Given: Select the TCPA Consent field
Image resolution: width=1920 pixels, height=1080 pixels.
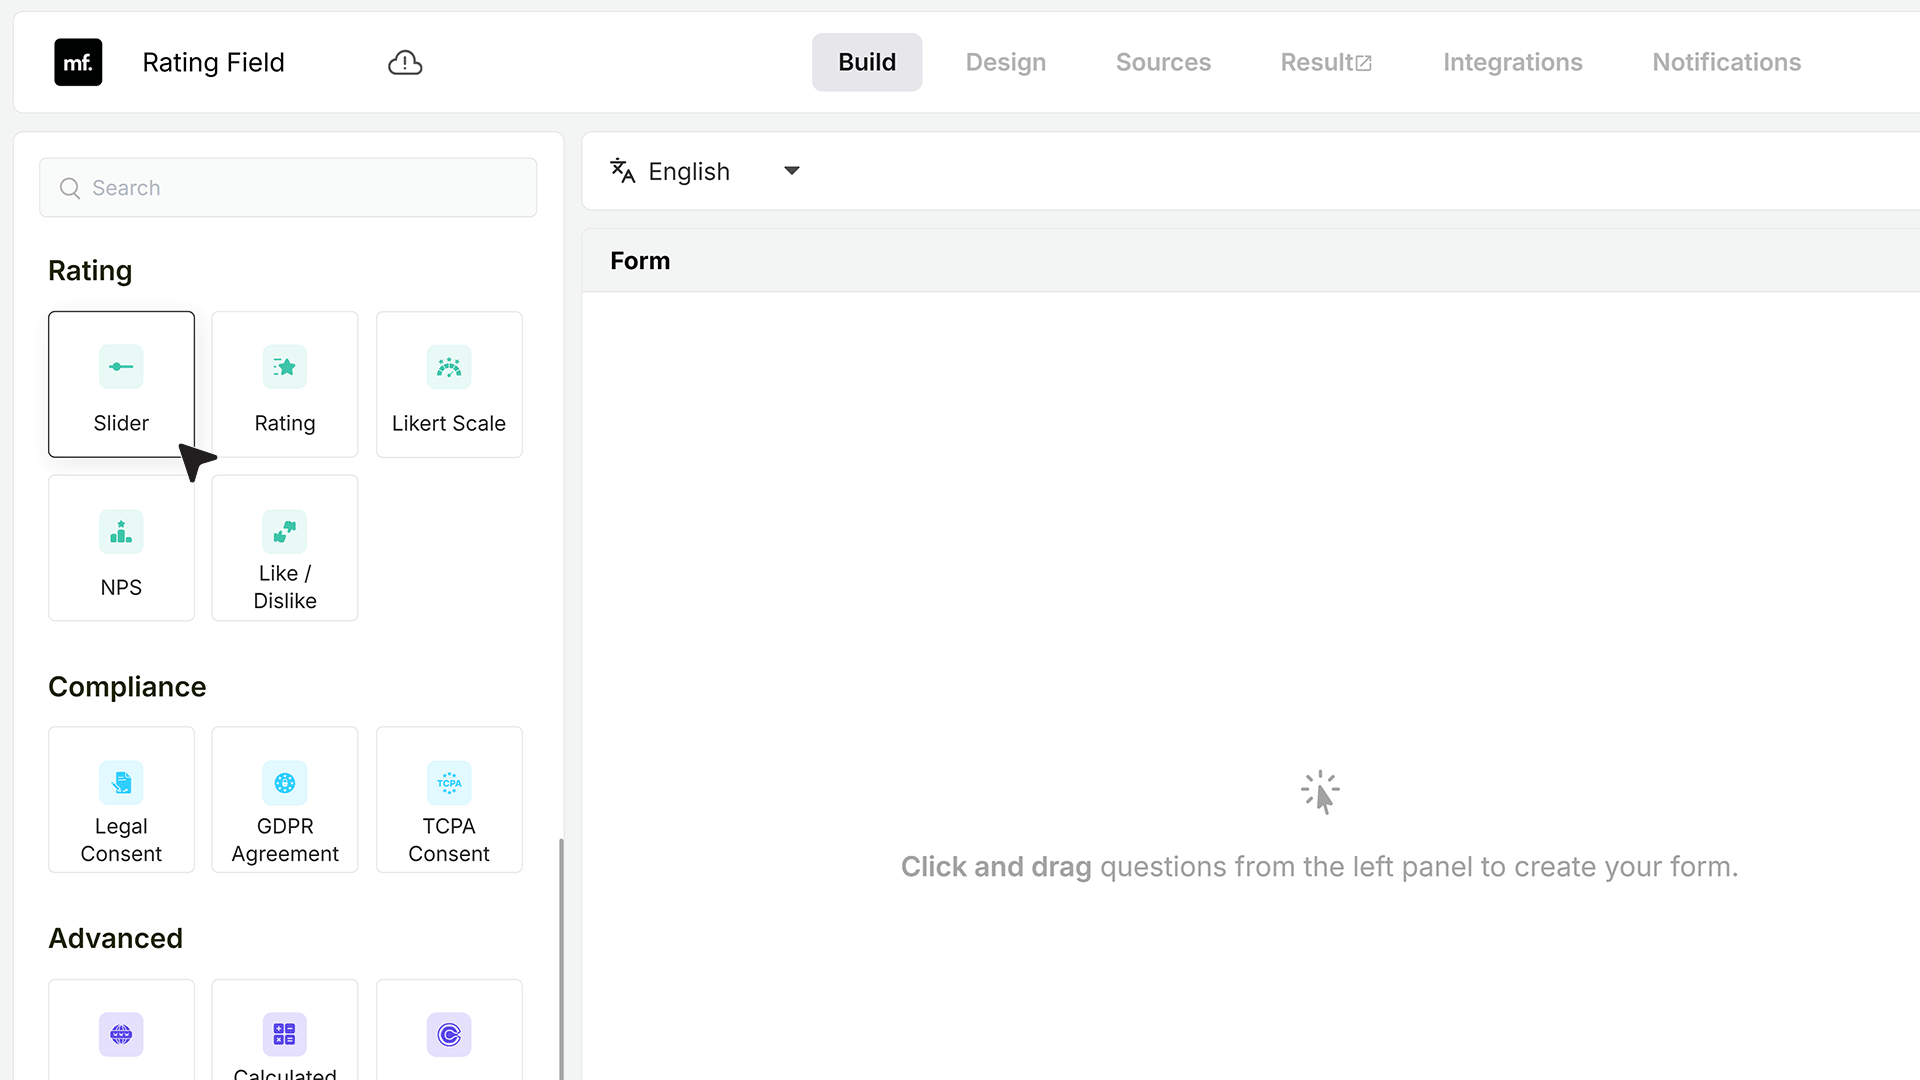Looking at the screenshot, I should coord(449,800).
